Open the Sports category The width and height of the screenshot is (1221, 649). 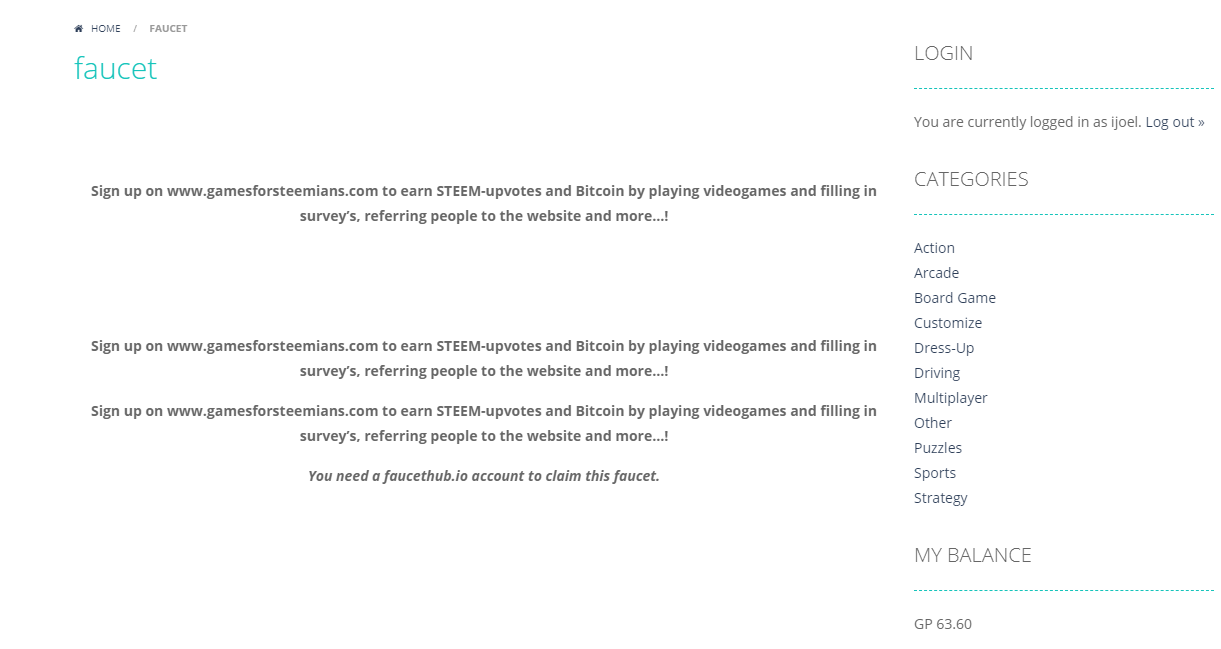(935, 473)
